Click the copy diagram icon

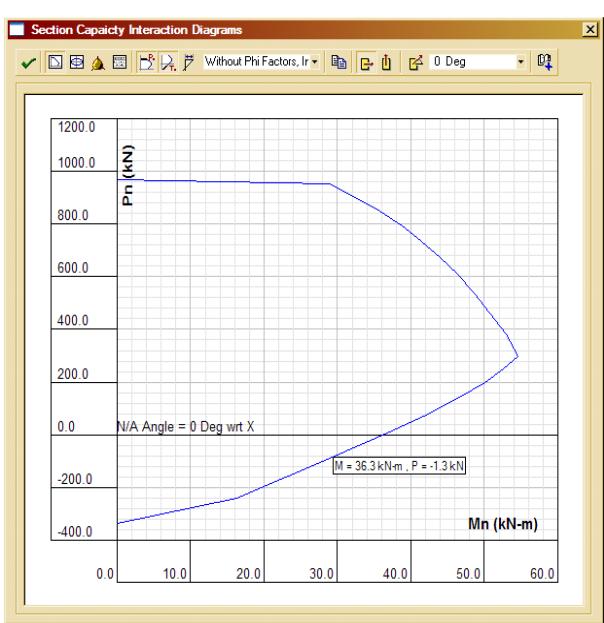click(x=339, y=62)
